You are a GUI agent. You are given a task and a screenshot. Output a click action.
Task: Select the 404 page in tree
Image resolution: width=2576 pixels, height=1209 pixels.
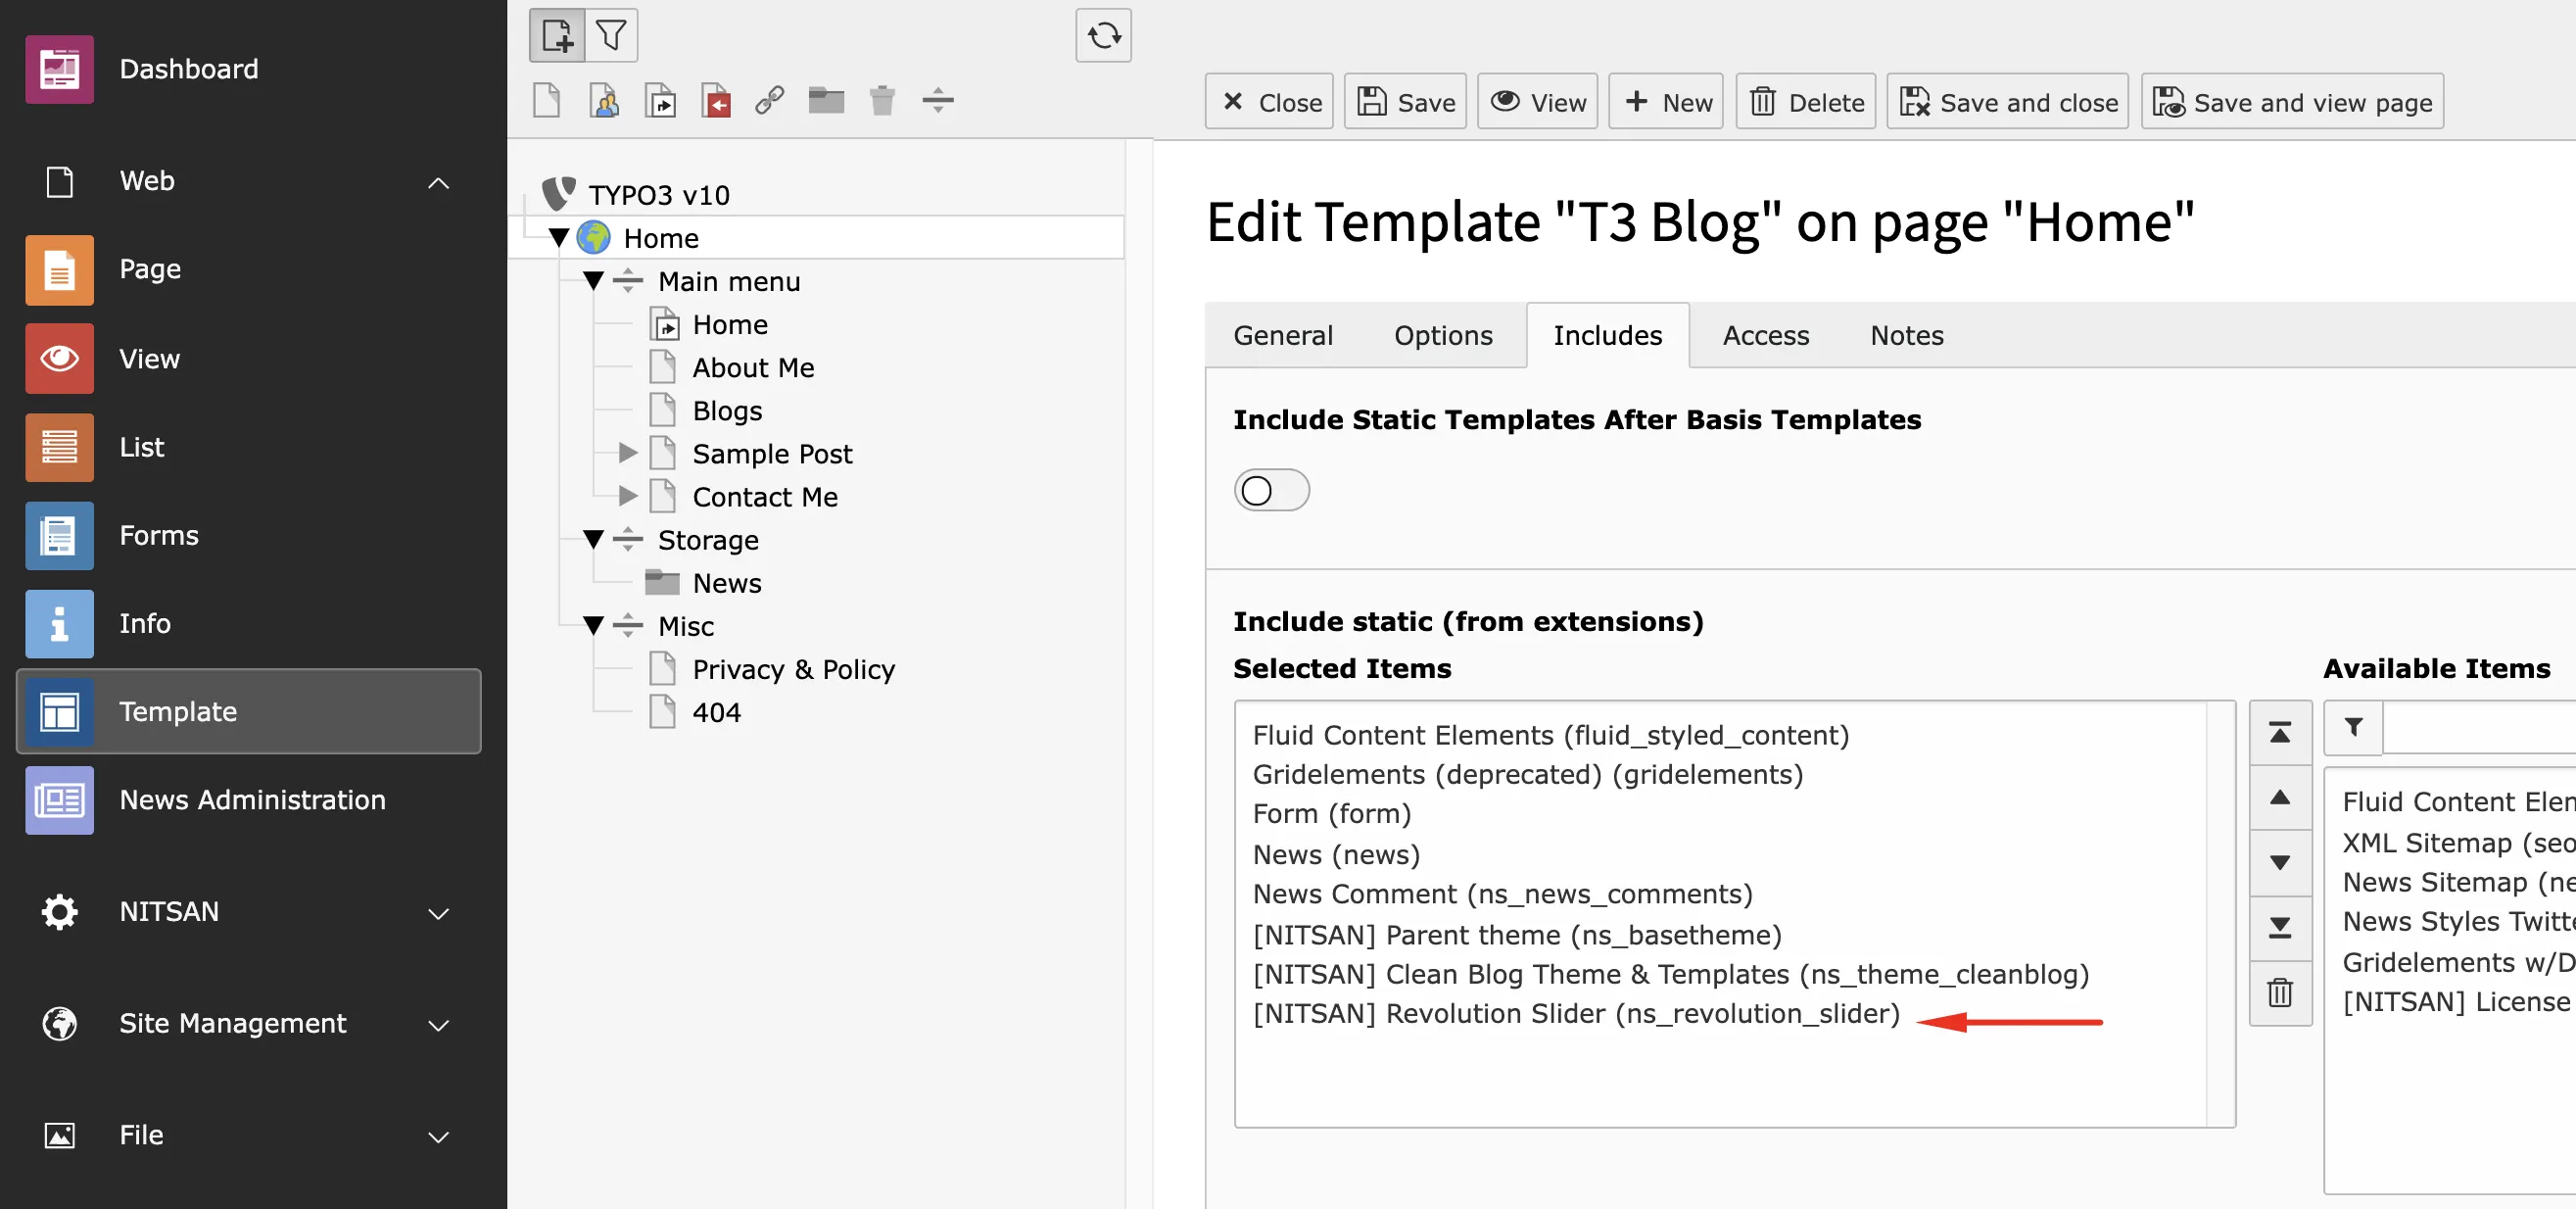click(x=716, y=712)
